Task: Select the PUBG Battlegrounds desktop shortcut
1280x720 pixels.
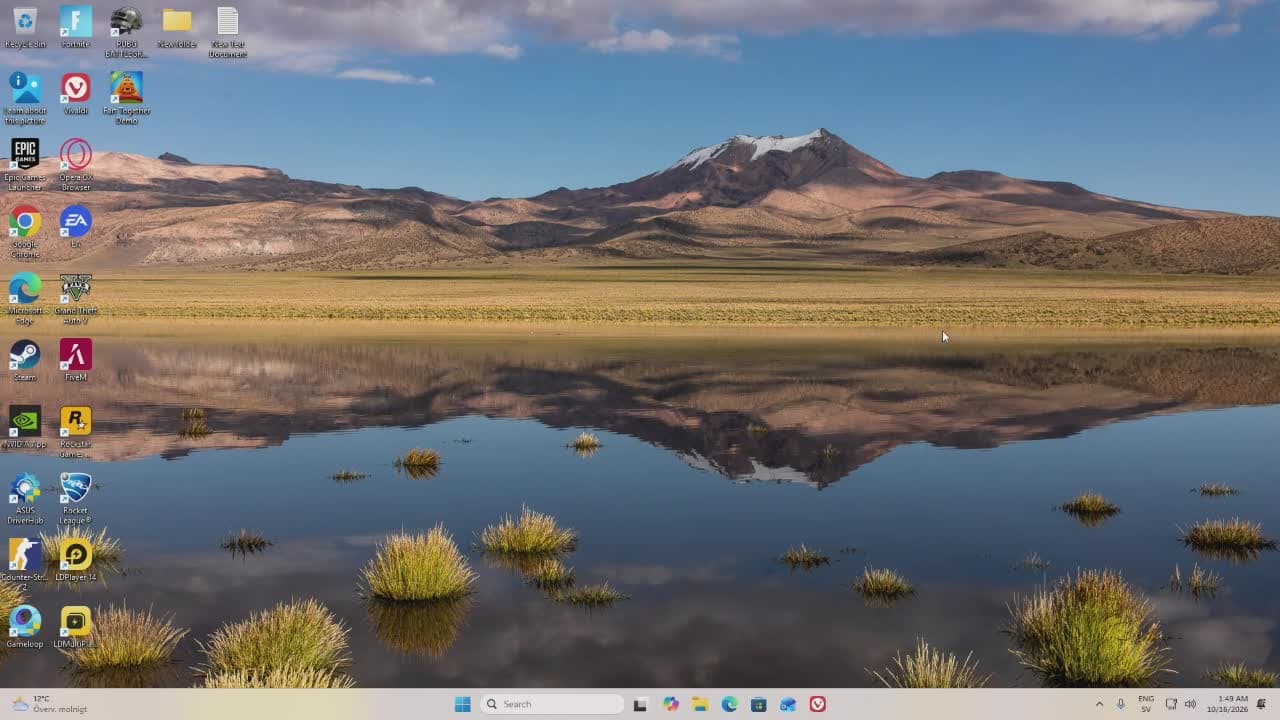Action: 126,32
